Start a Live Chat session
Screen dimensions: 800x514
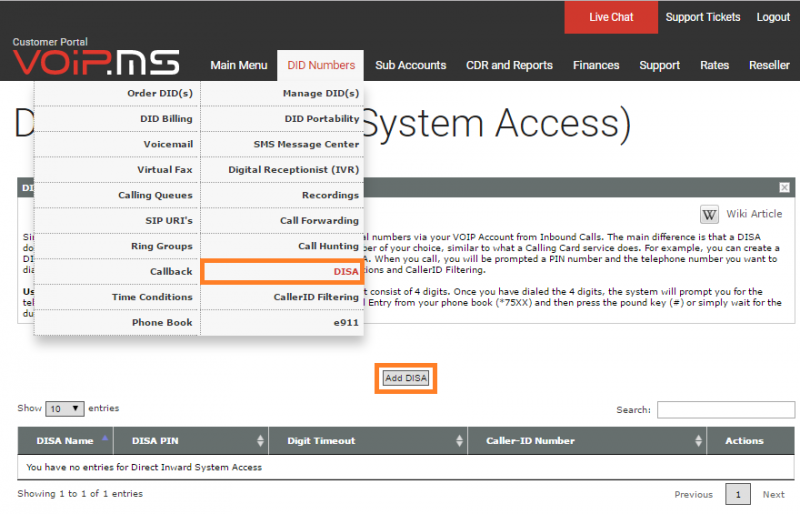tap(611, 17)
